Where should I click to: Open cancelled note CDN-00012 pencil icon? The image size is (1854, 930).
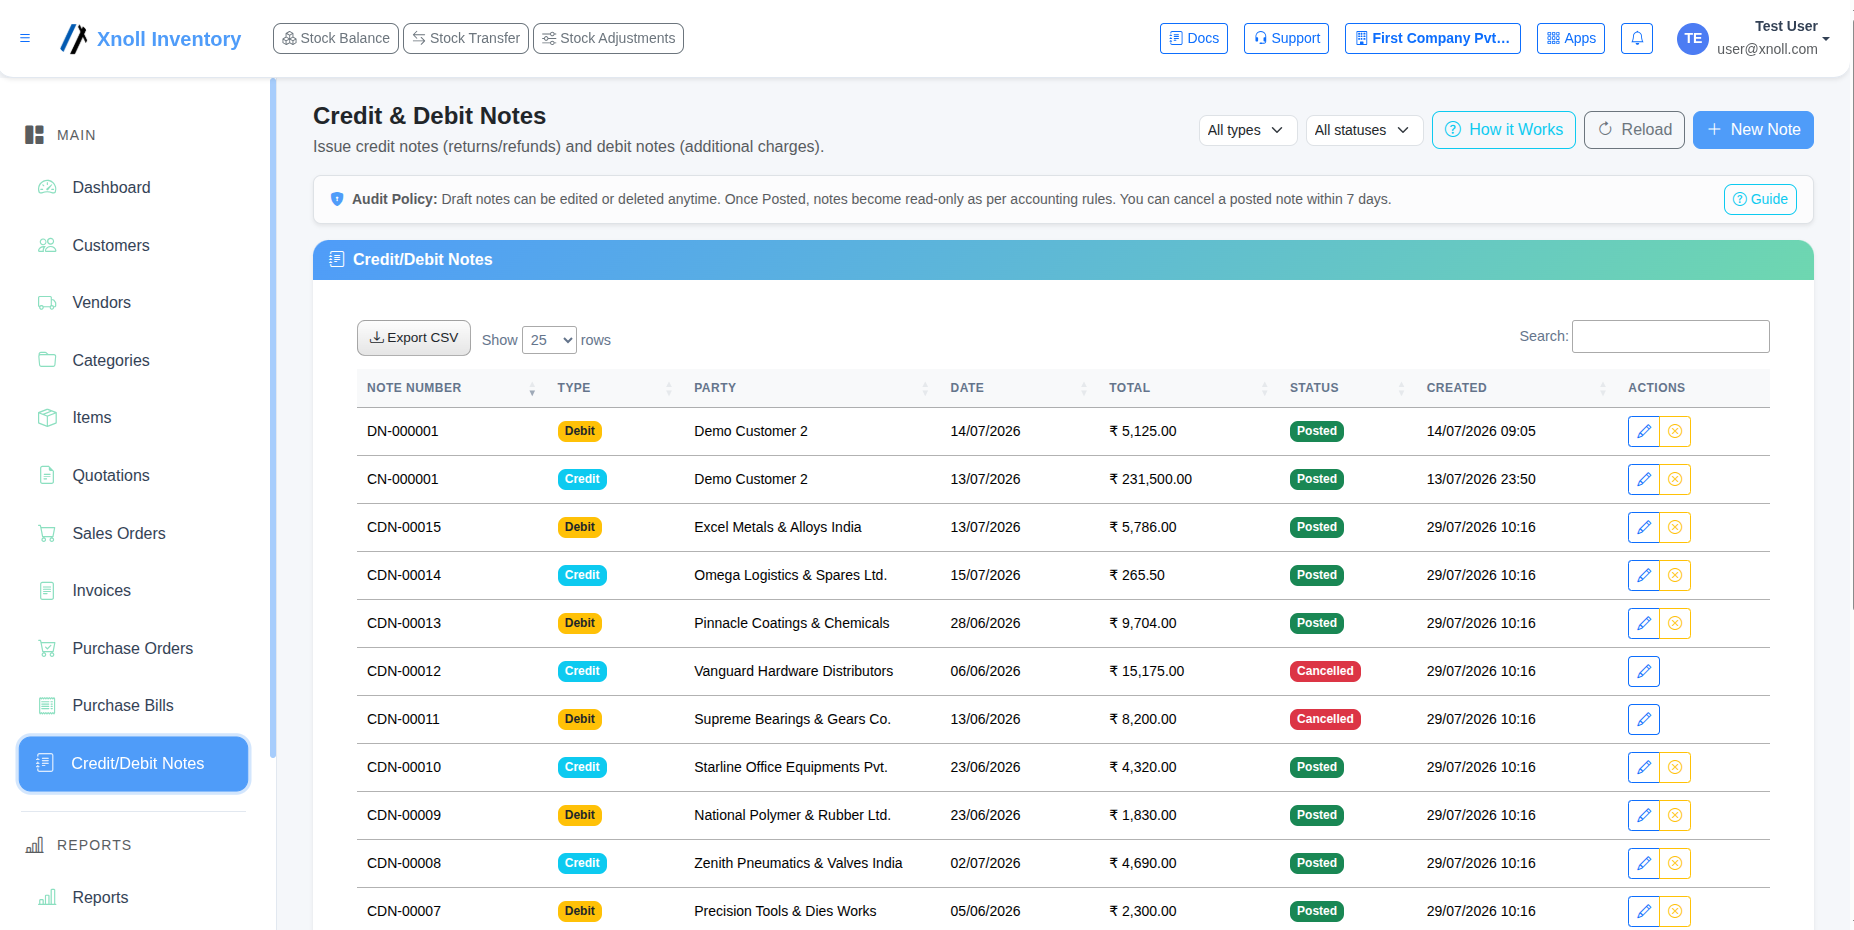tap(1644, 671)
